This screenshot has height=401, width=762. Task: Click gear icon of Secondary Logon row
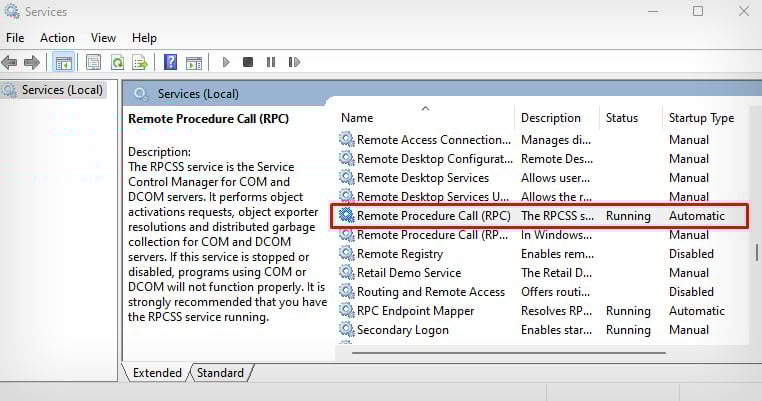[x=346, y=329]
